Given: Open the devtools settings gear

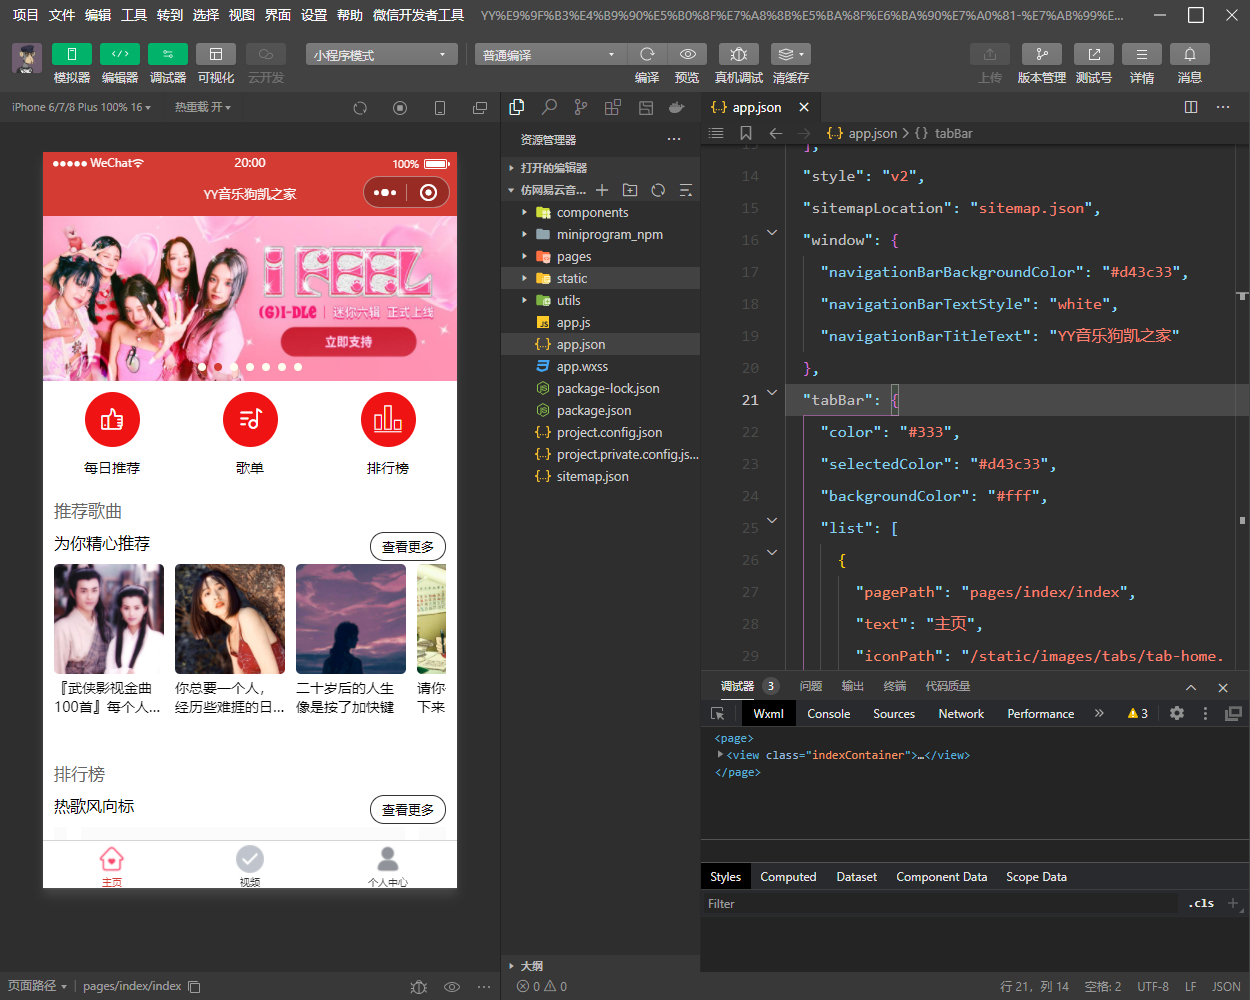Looking at the screenshot, I should [x=1177, y=713].
